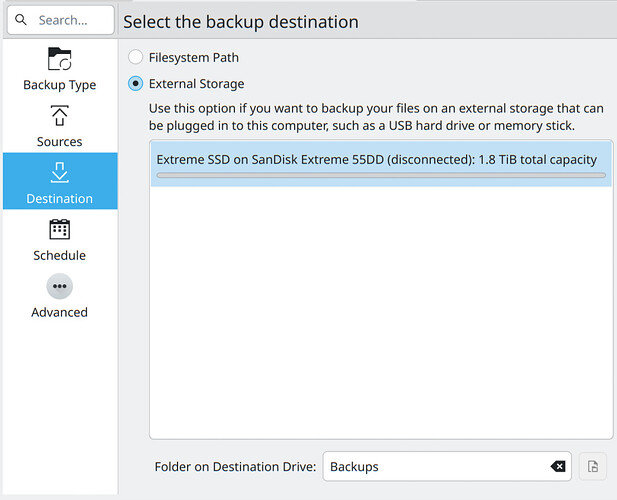Select the External Storage radio button

point(136,84)
